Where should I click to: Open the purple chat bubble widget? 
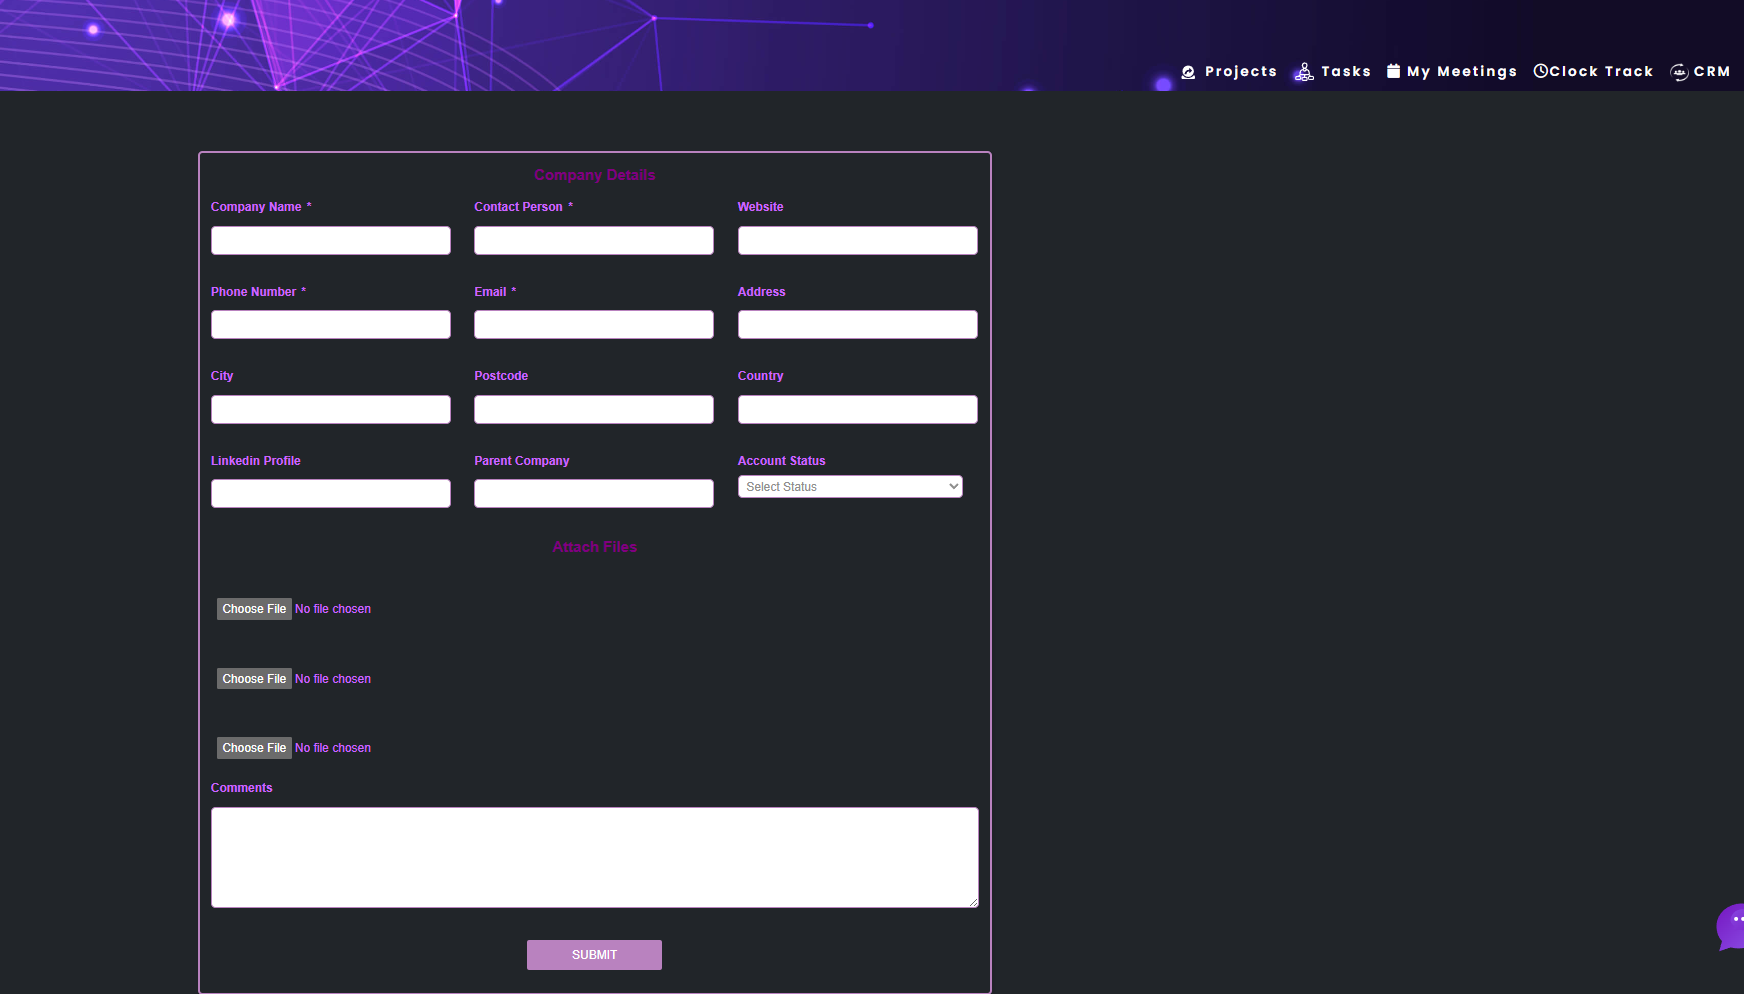click(x=1731, y=927)
